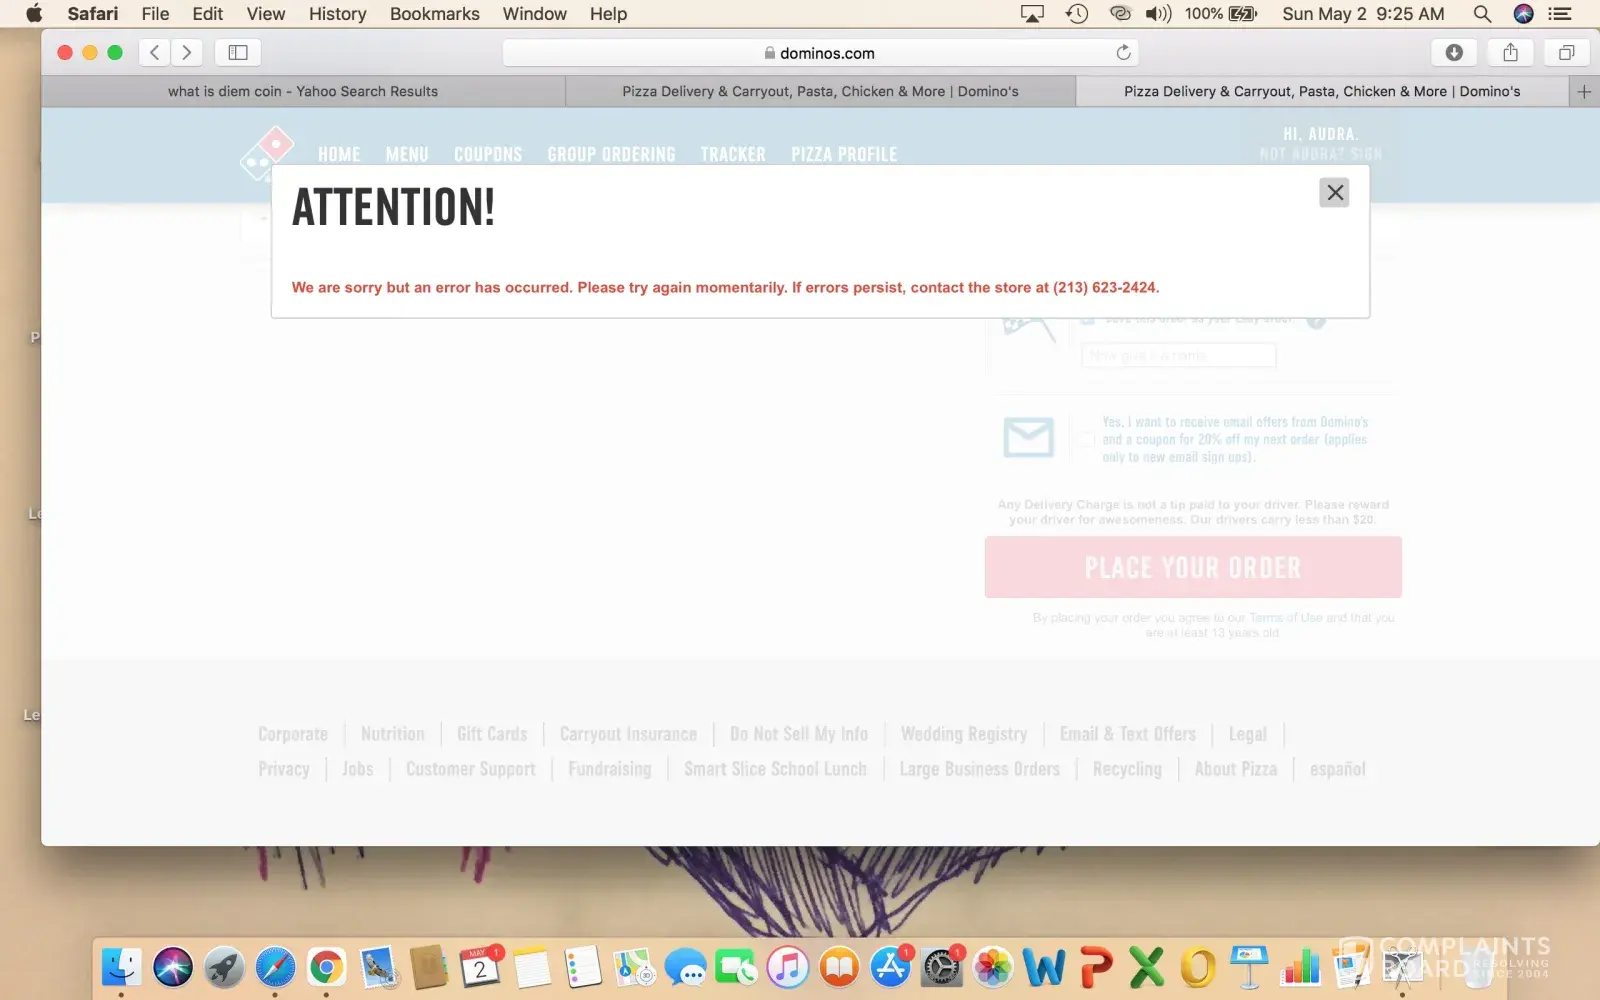Screen dimensions: 1600x1000
Task: Open the Edit menu
Action: [x=208, y=14]
